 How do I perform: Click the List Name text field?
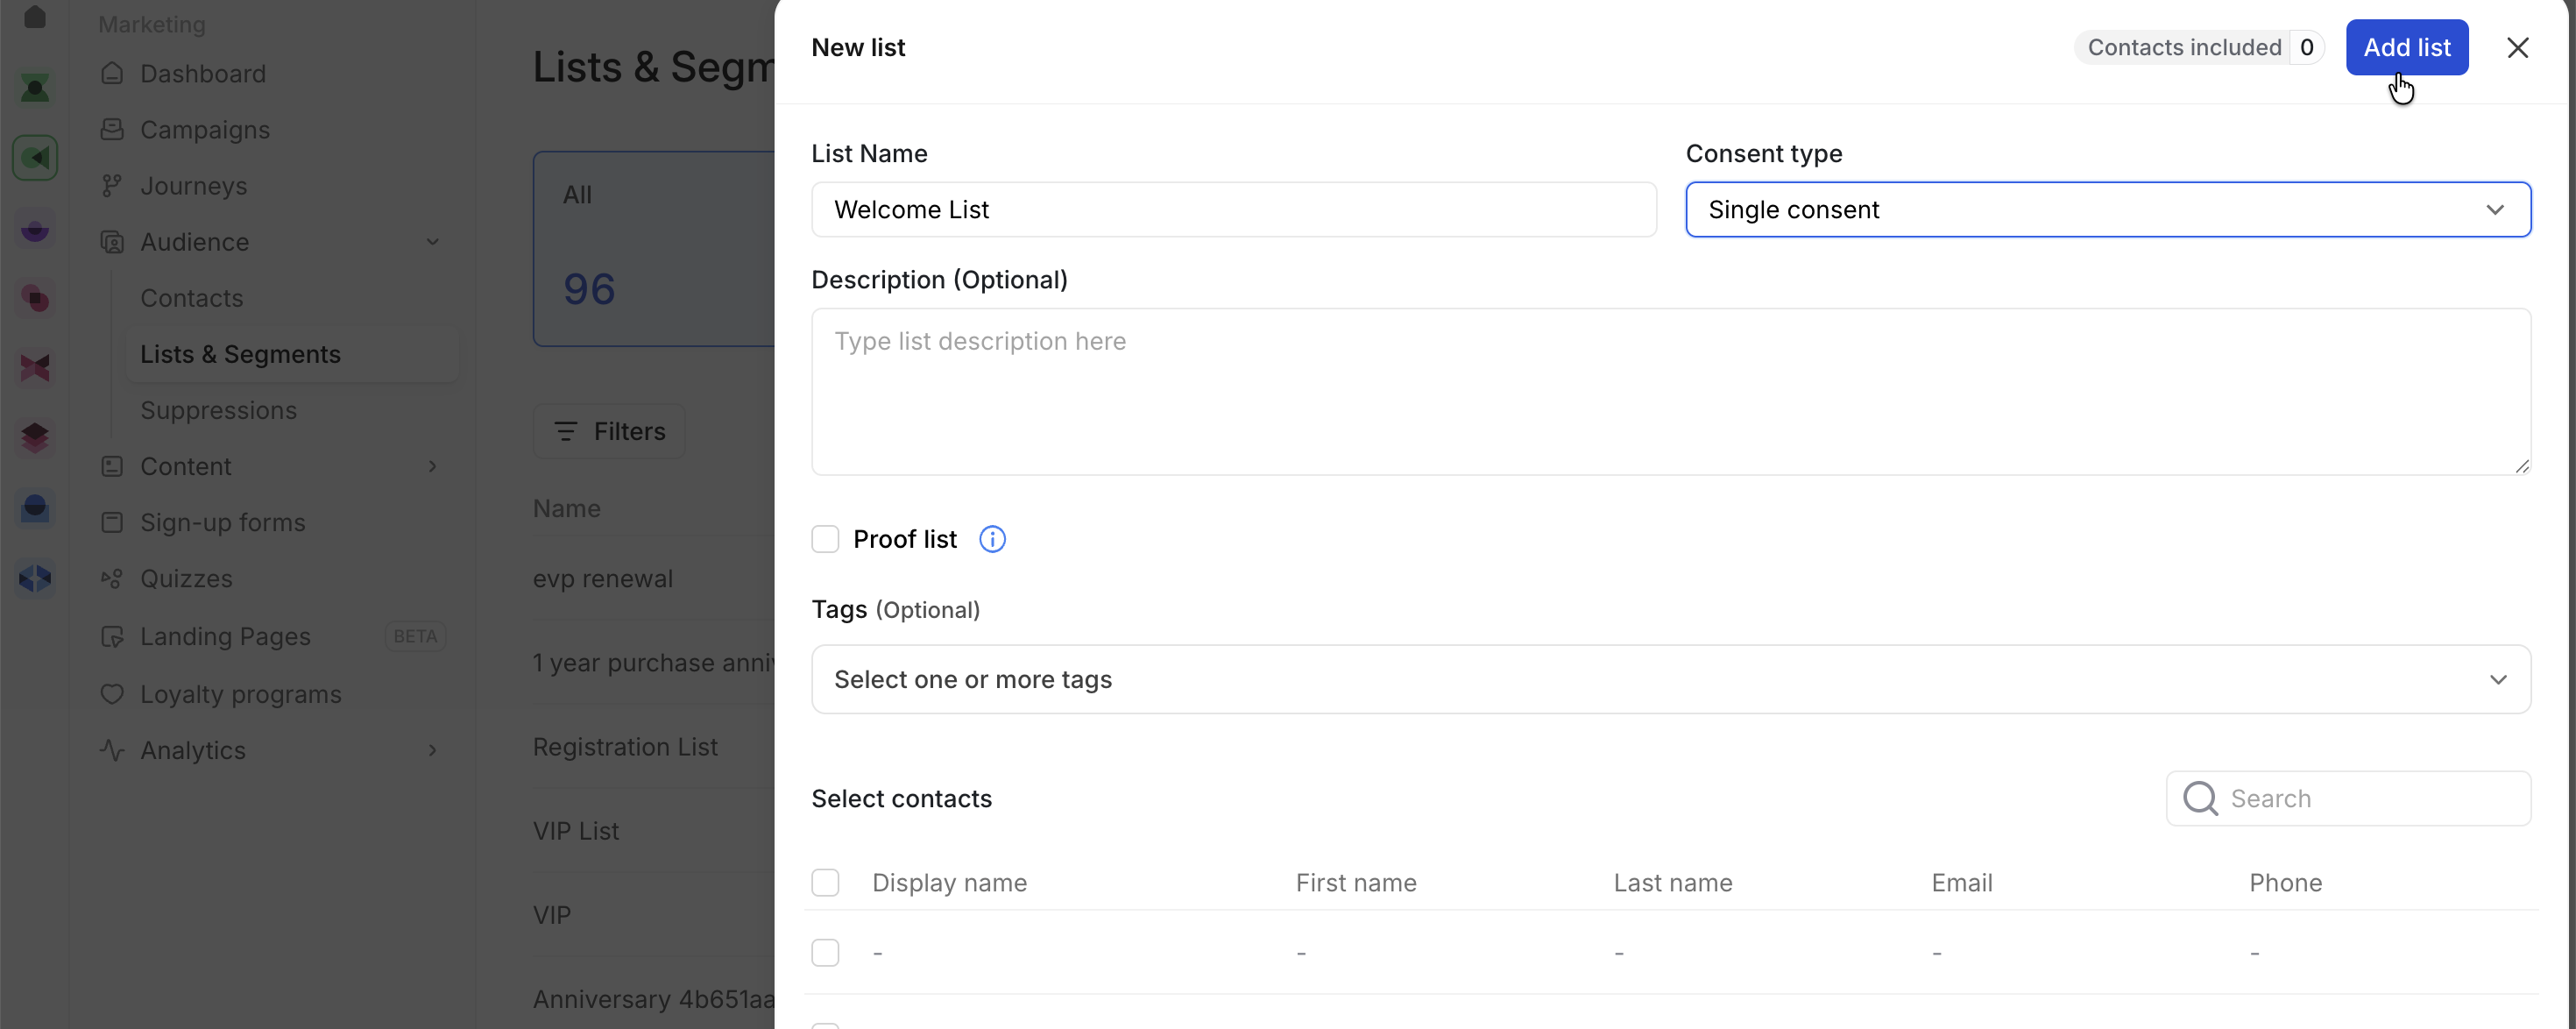coord(1233,210)
